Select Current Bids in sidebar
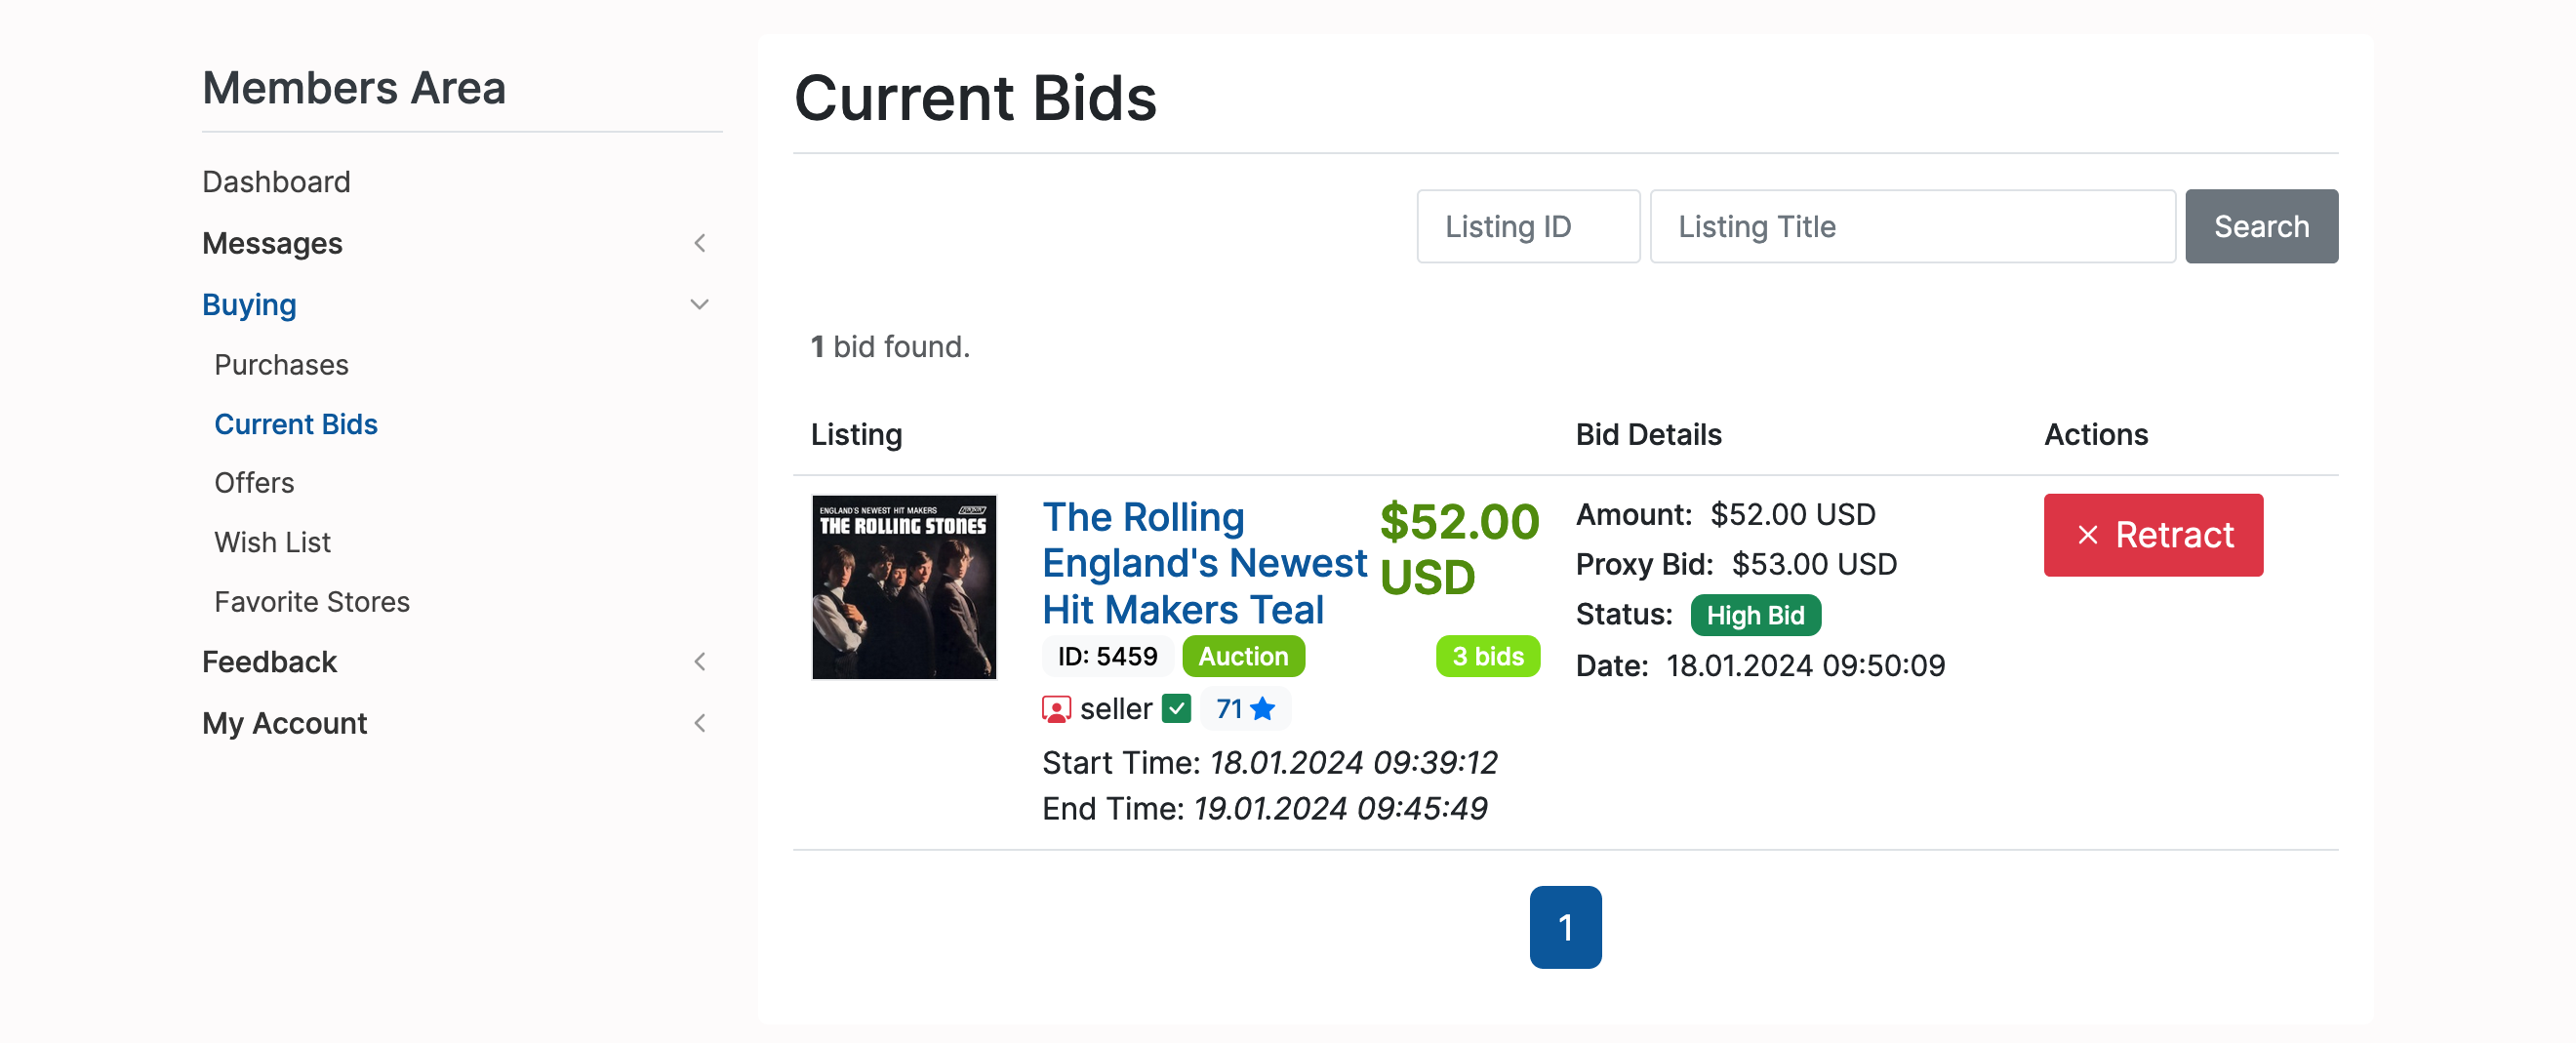2576x1043 pixels. tap(296, 424)
